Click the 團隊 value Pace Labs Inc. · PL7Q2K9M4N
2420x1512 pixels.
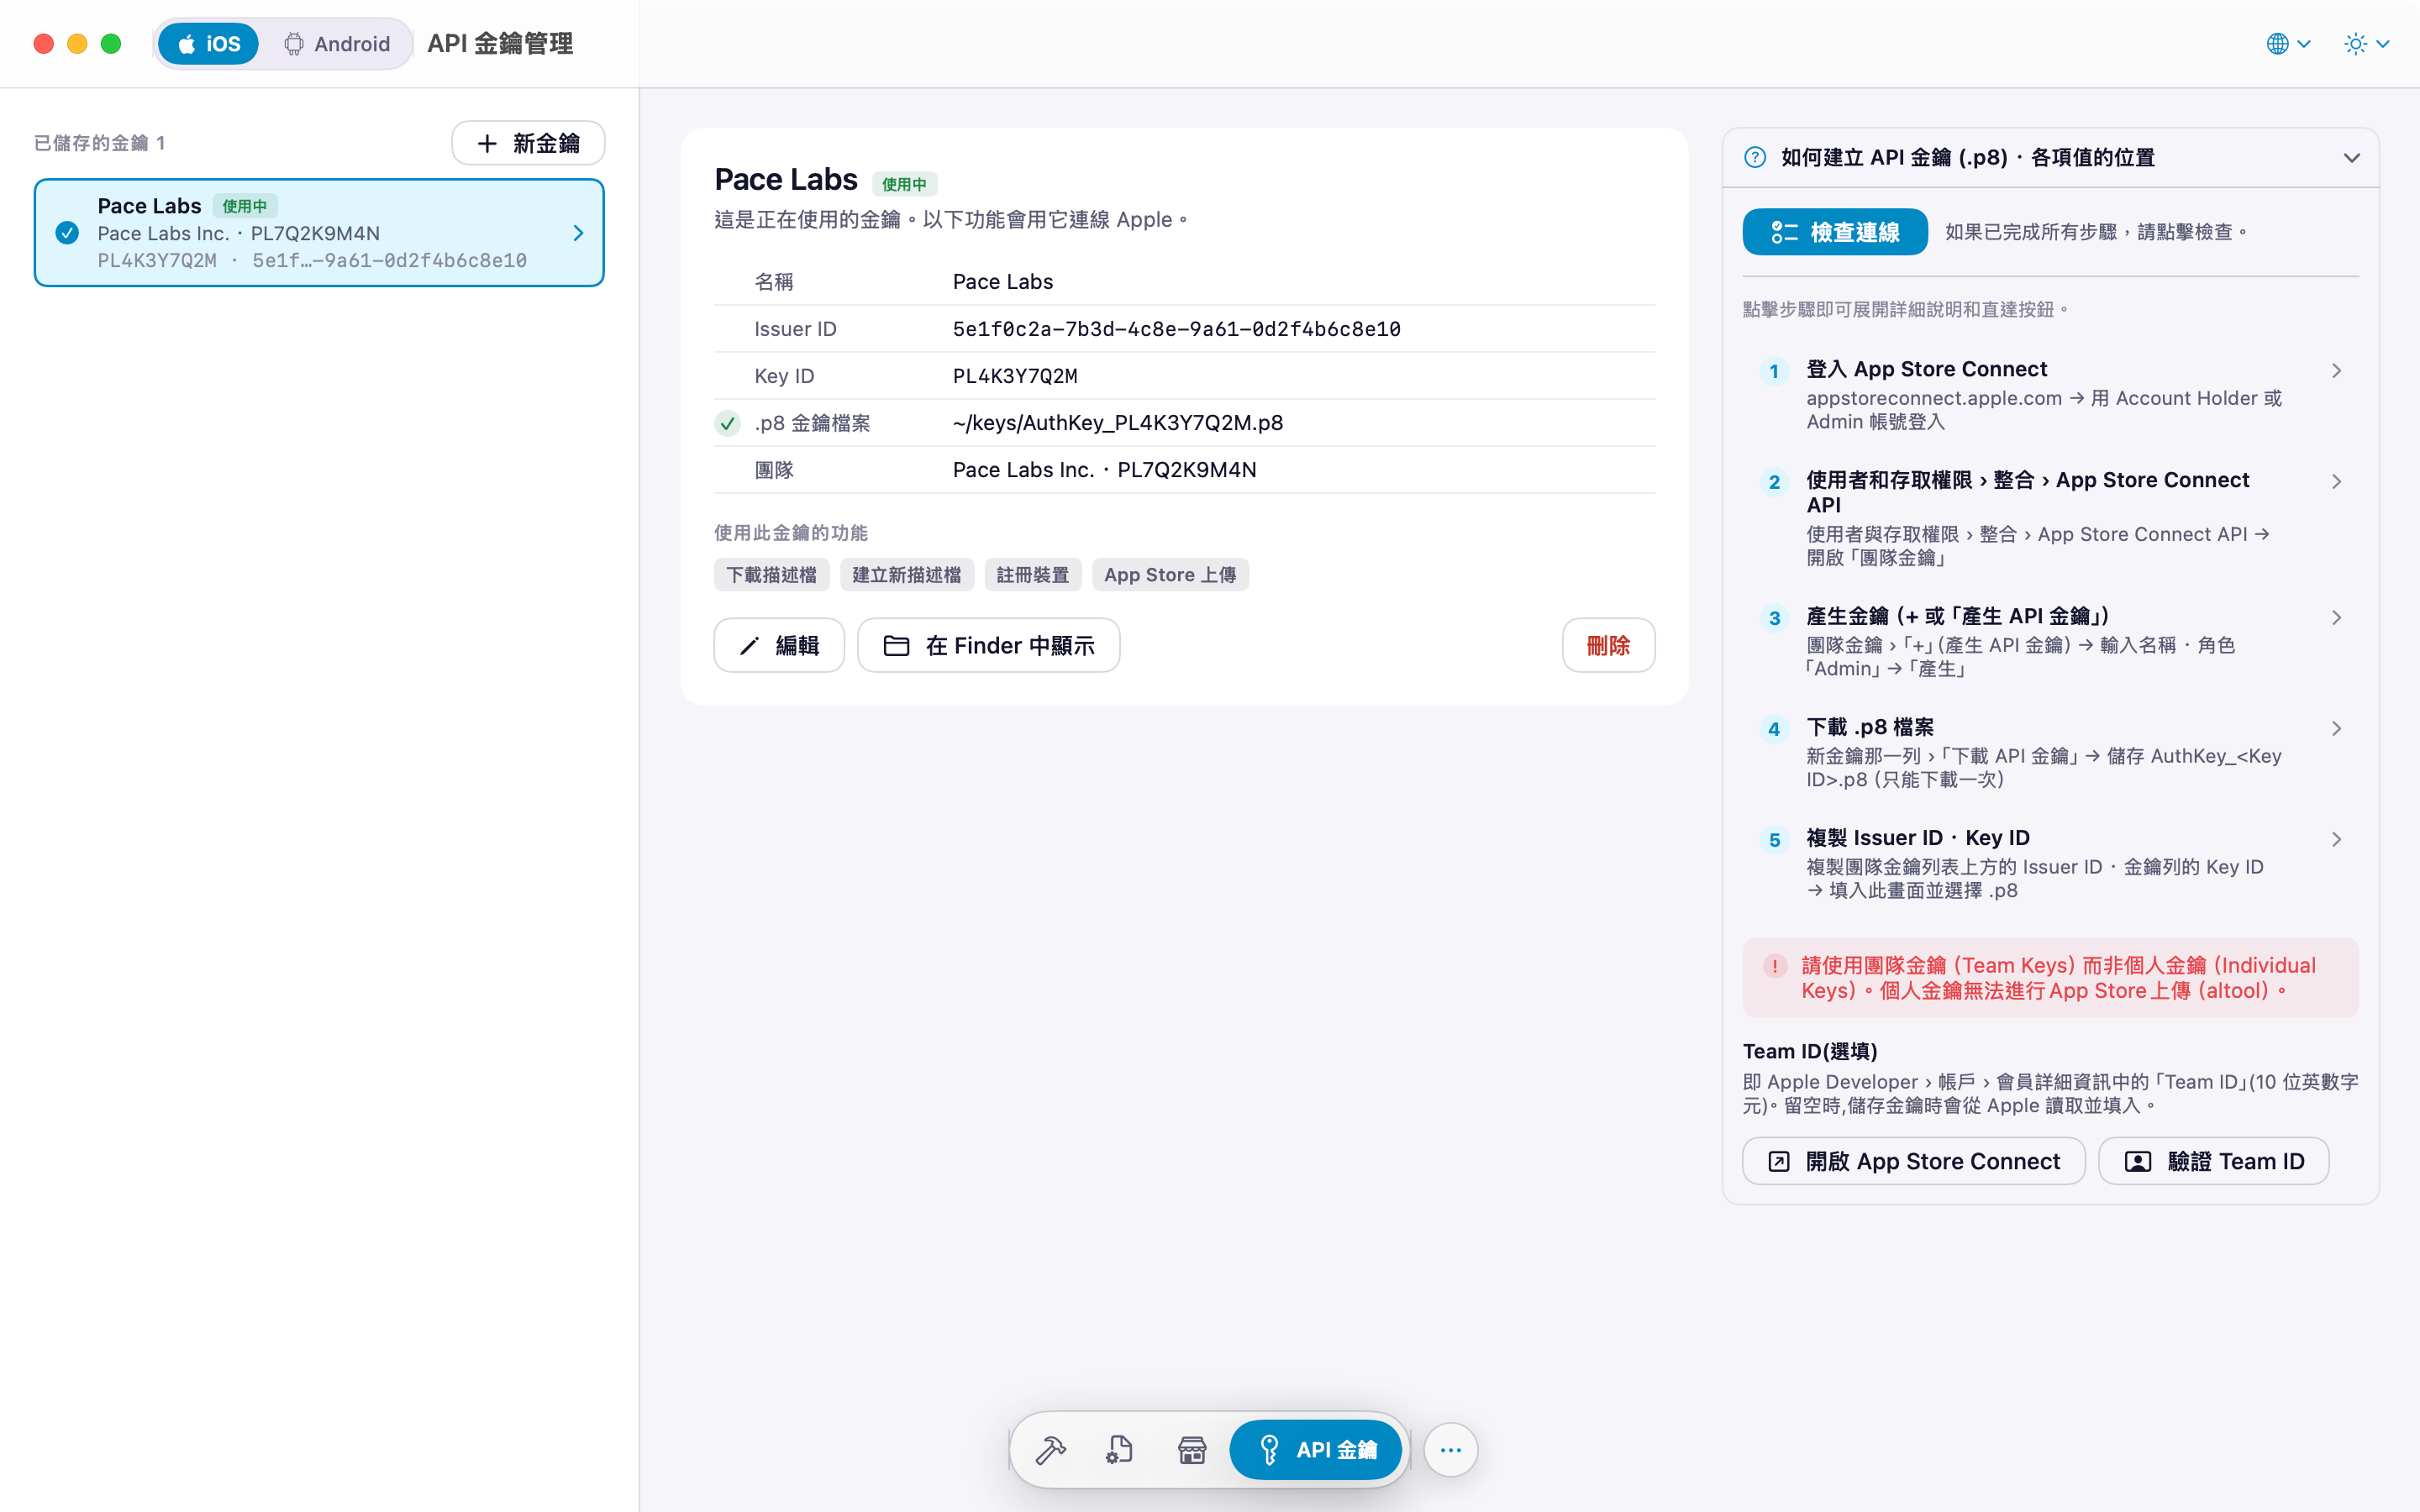click(x=1104, y=470)
